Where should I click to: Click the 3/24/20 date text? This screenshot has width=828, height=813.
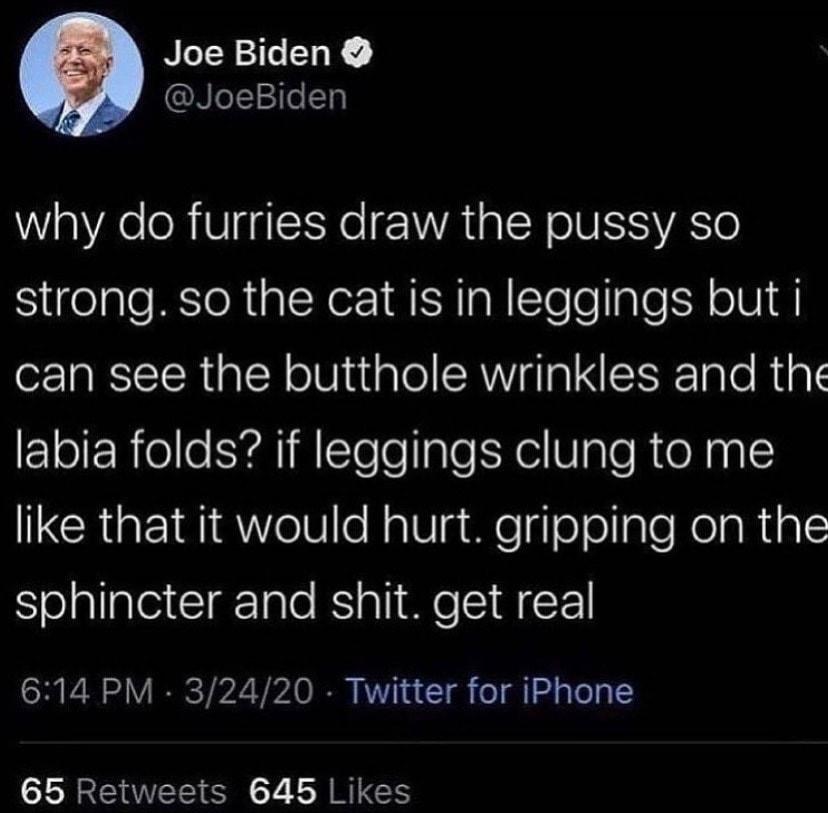click(249, 691)
